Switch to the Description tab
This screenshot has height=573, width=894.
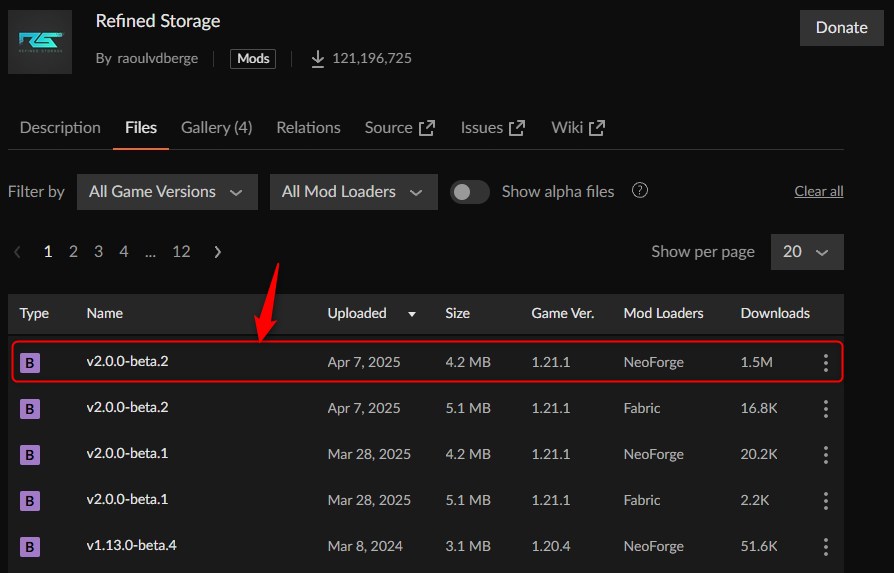coord(60,127)
